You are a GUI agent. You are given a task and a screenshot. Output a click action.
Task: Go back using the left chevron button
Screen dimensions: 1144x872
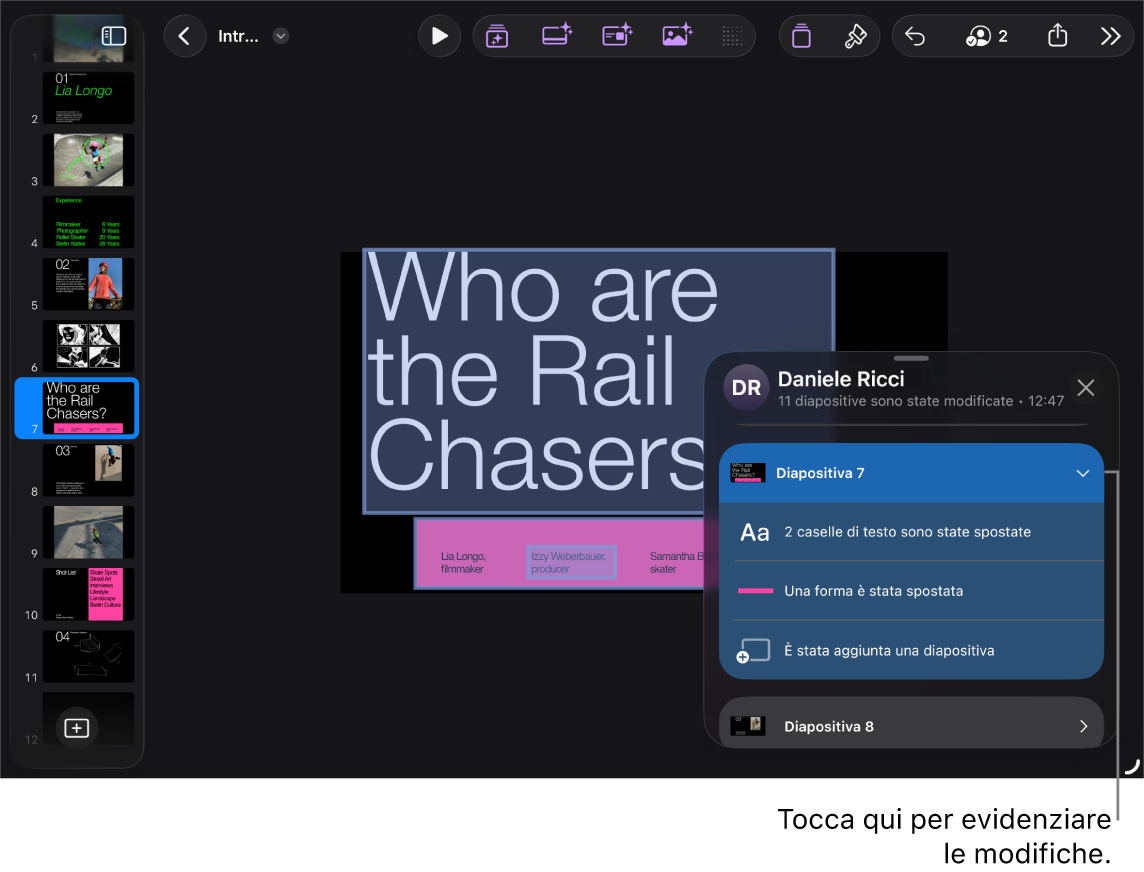point(185,36)
